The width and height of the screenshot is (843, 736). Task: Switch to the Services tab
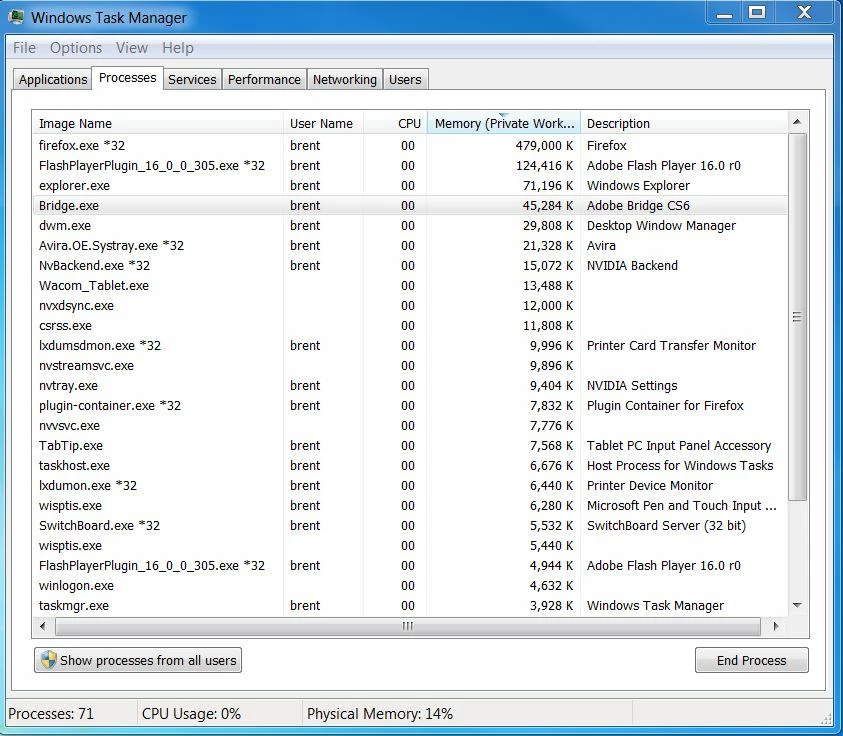192,80
